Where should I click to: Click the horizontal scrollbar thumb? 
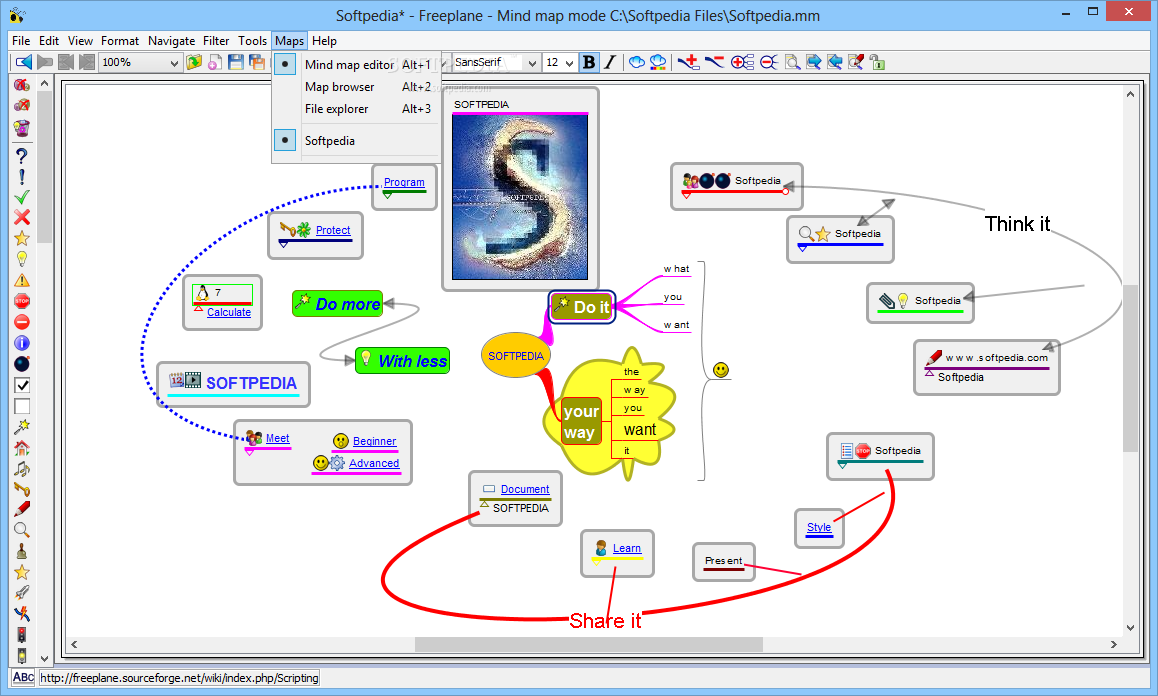coord(589,644)
